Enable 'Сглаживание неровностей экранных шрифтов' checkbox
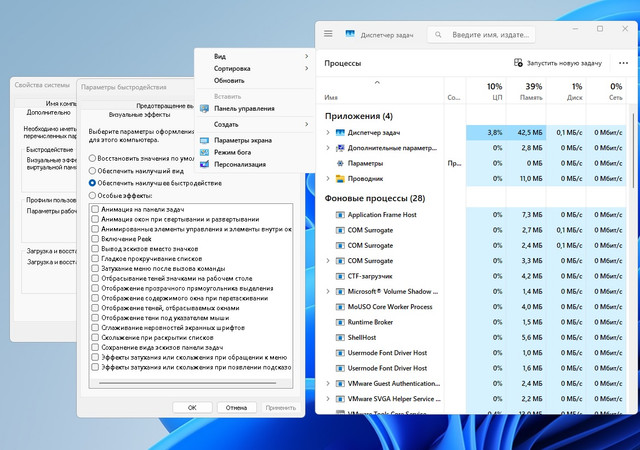The width and height of the screenshot is (640, 450). [95, 327]
